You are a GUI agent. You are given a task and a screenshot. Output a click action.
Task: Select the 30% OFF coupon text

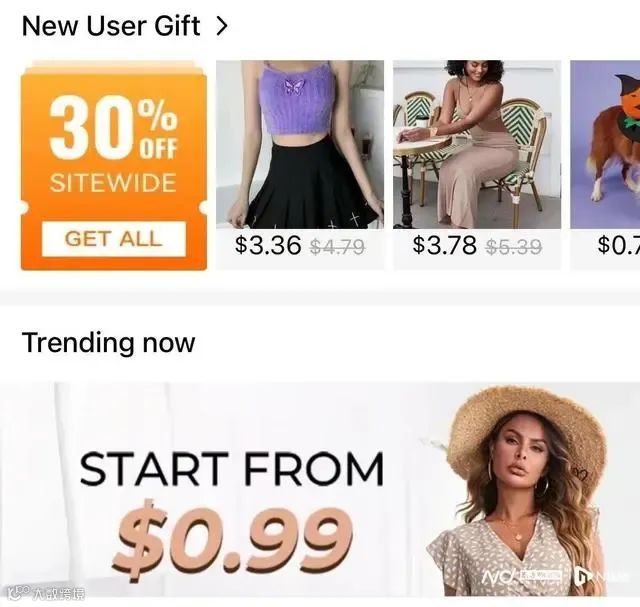[114, 127]
